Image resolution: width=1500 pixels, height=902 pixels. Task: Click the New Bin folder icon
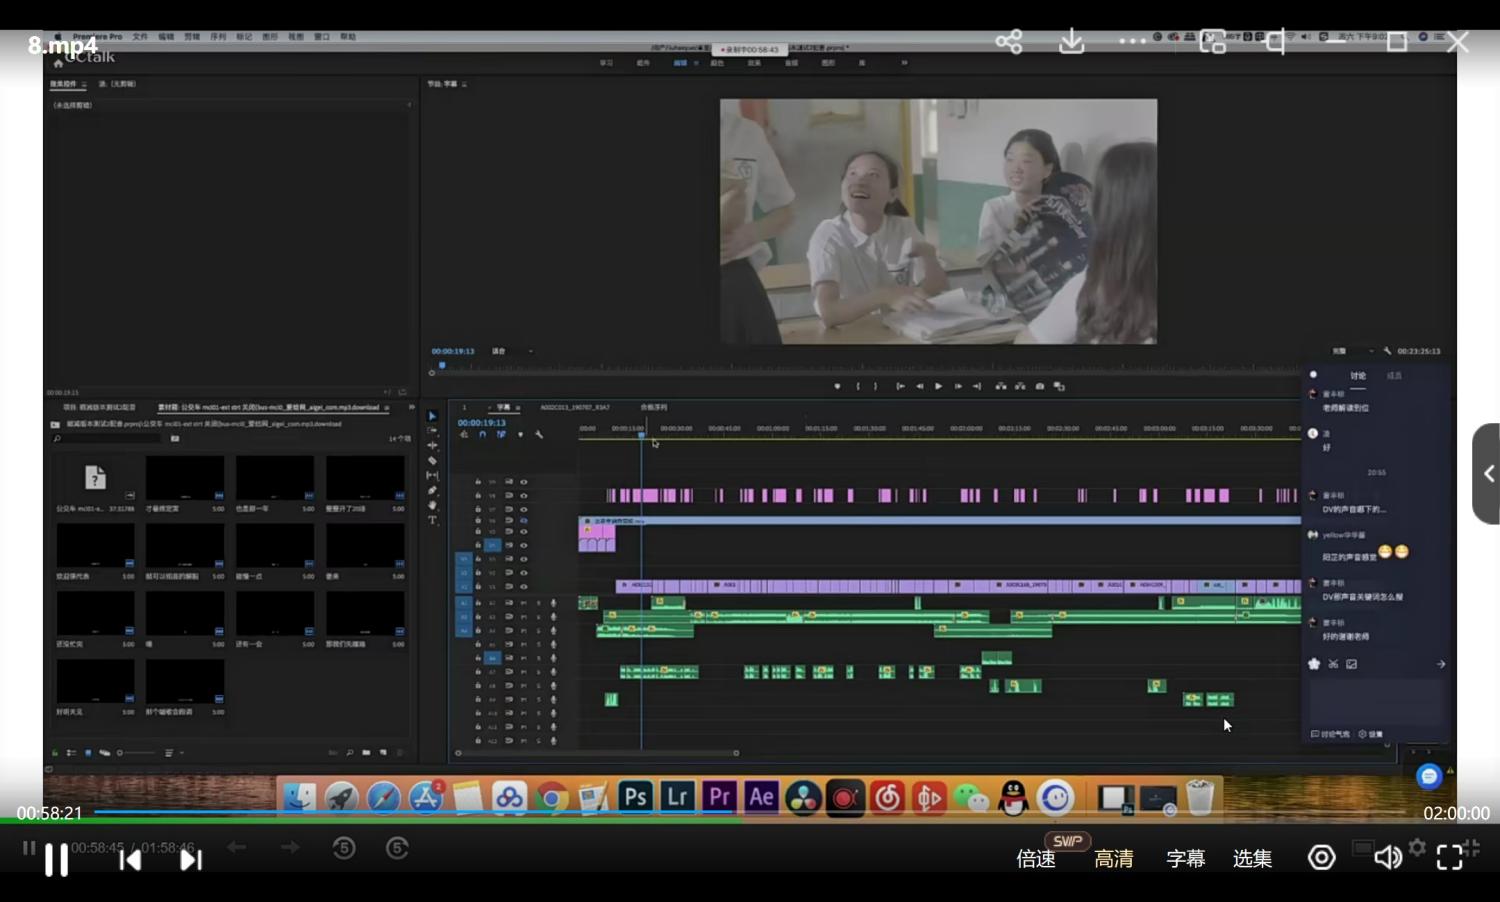tap(366, 752)
